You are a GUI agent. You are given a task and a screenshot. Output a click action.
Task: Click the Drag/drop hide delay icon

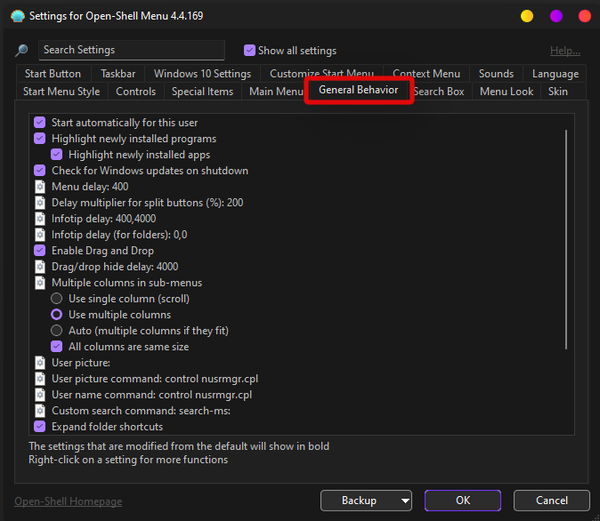40,267
